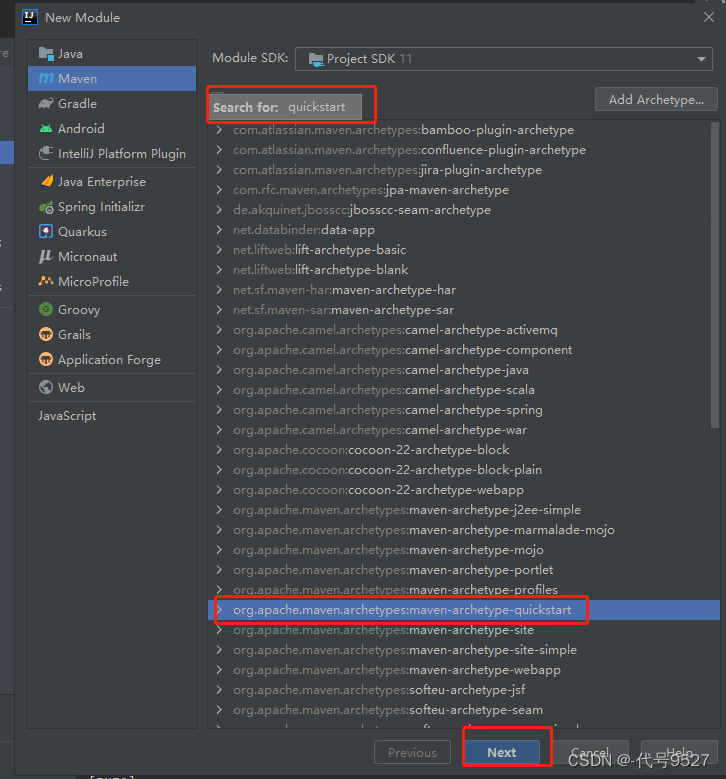The width and height of the screenshot is (726, 779).
Task: Select camel-archetype-component row
Action: (x=464, y=350)
